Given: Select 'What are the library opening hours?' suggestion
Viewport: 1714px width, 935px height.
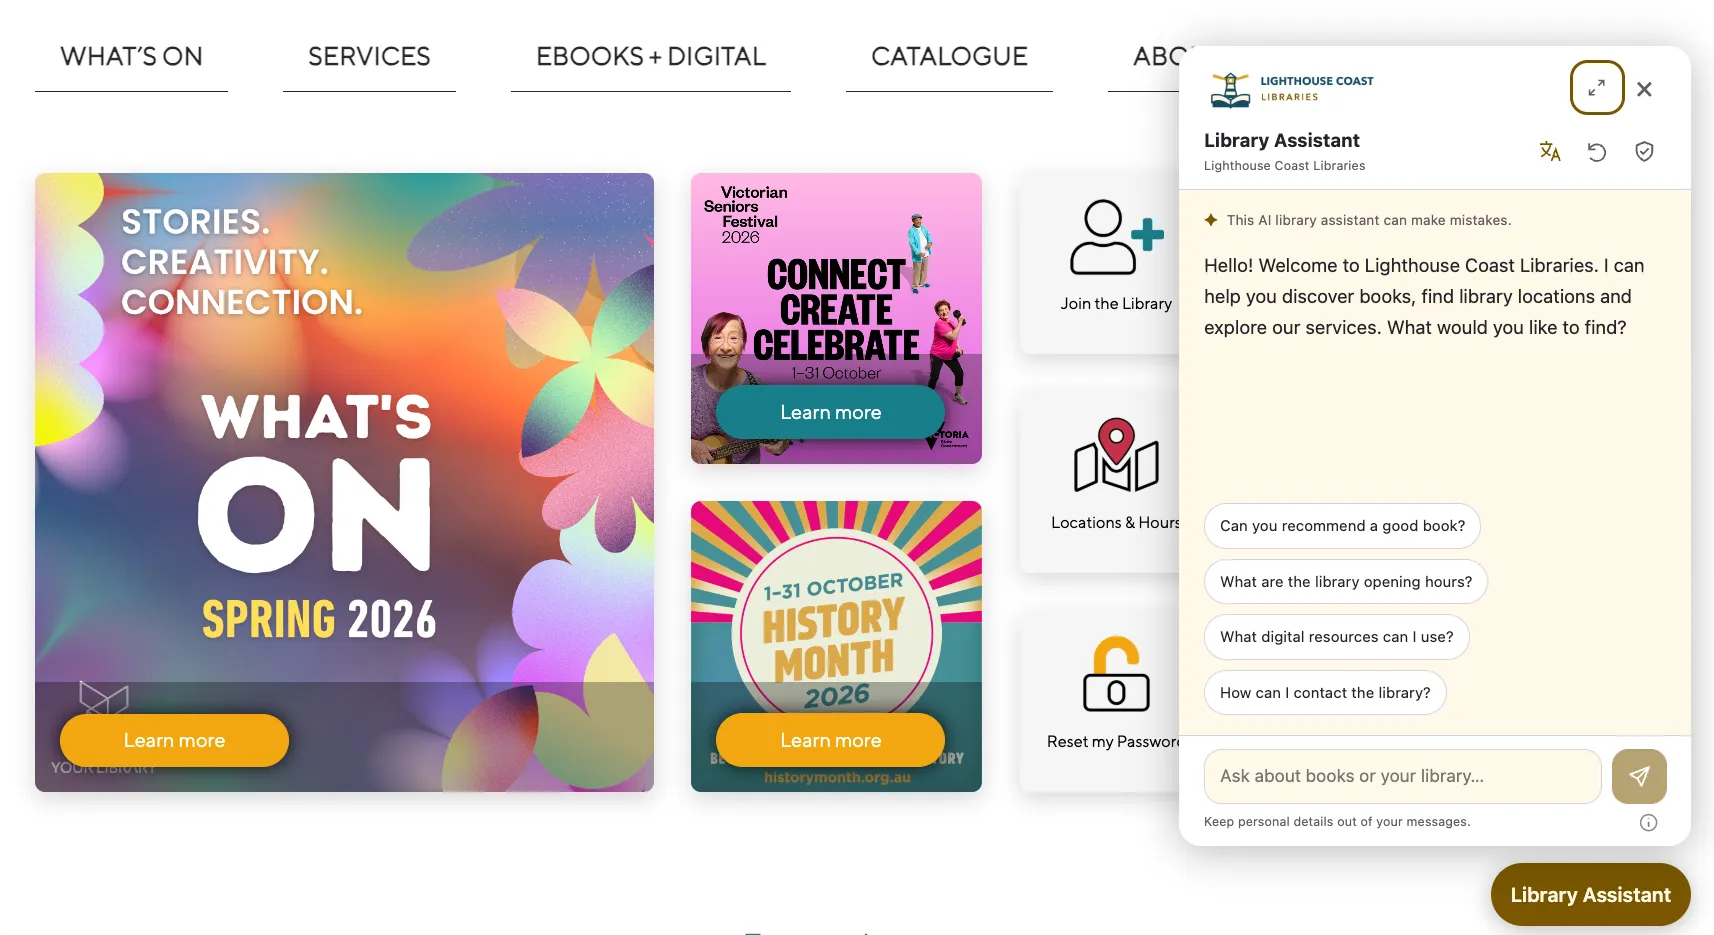Looking at the screenshot, I should [1346, 581].
